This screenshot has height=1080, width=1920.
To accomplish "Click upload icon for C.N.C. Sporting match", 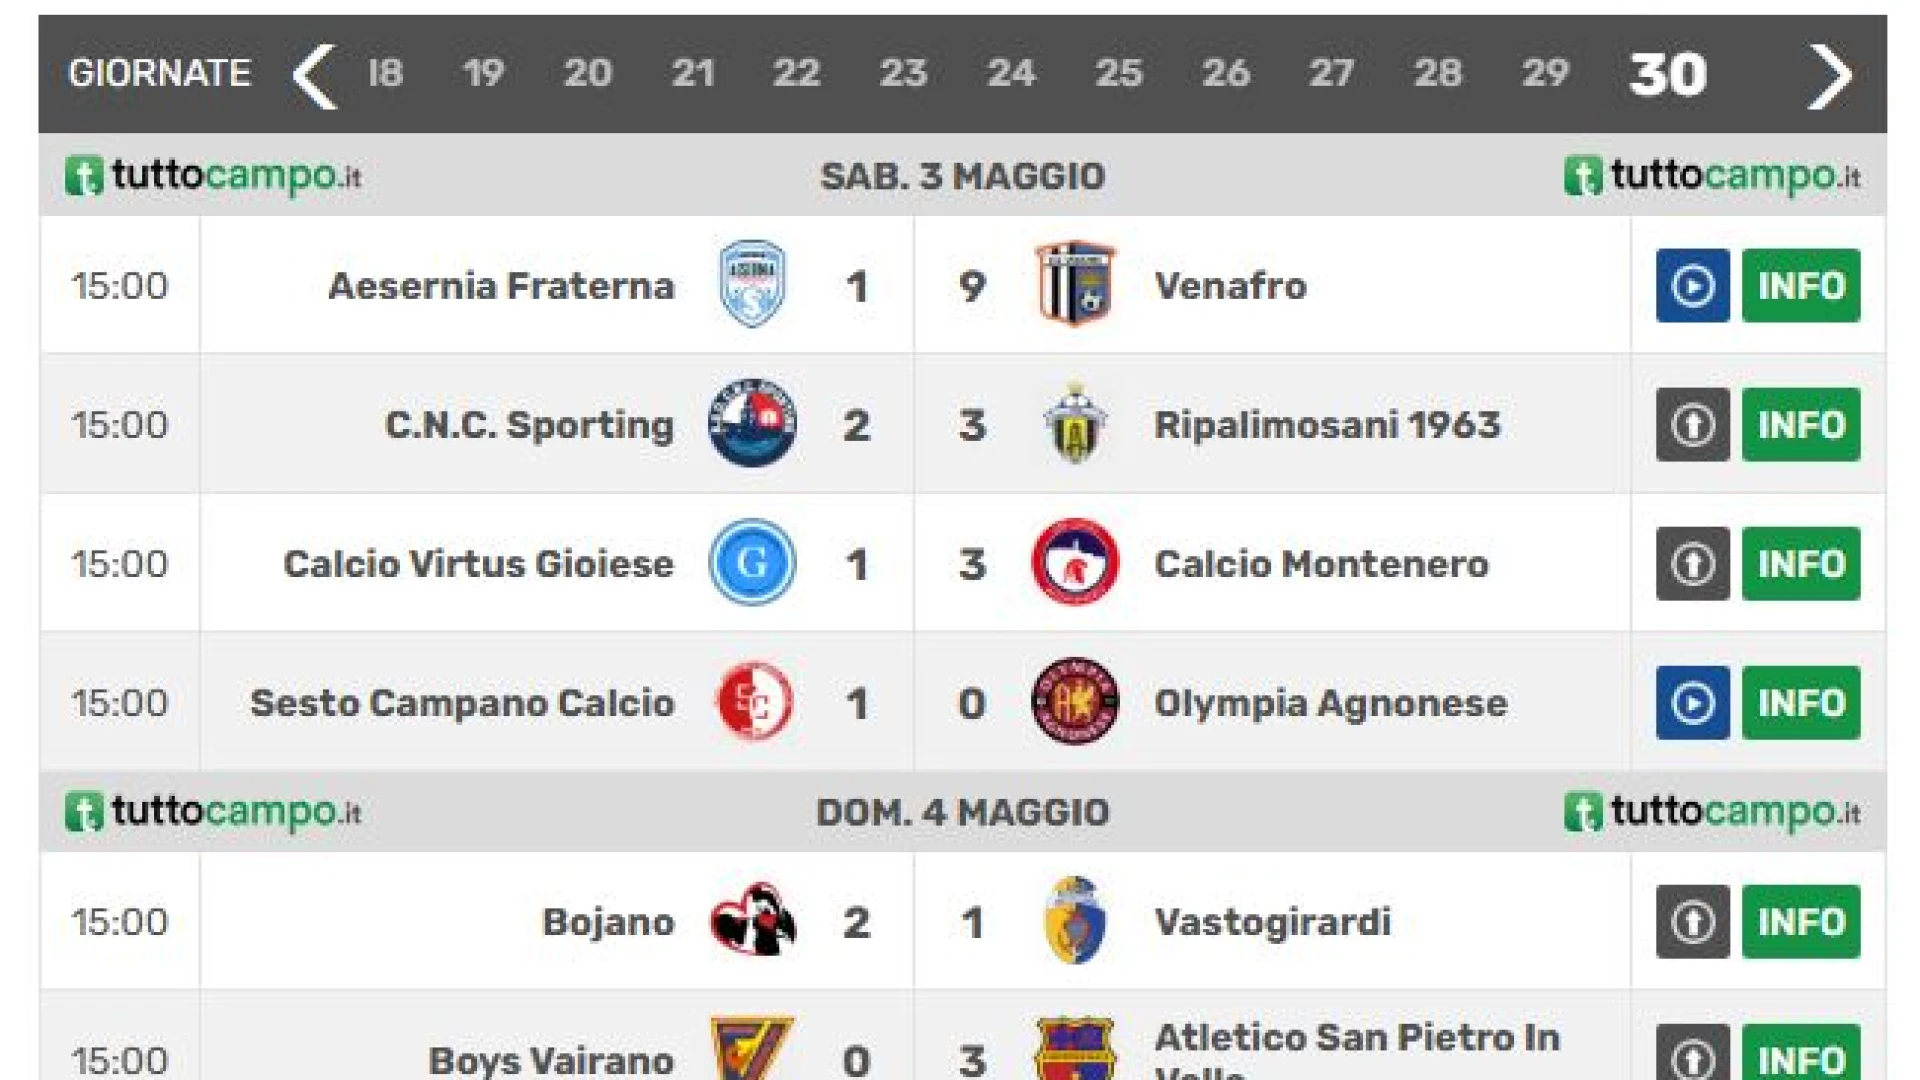I will point(1692,425).
